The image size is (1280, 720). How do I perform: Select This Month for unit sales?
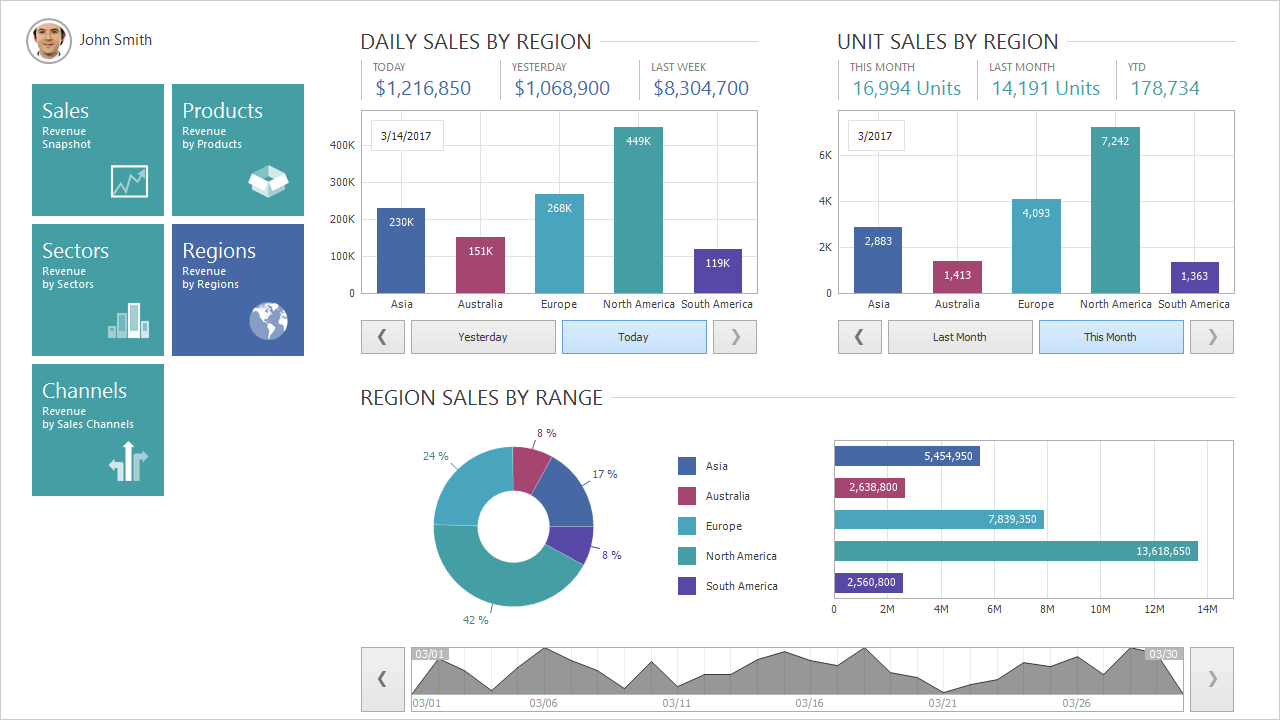[1111, 337]
